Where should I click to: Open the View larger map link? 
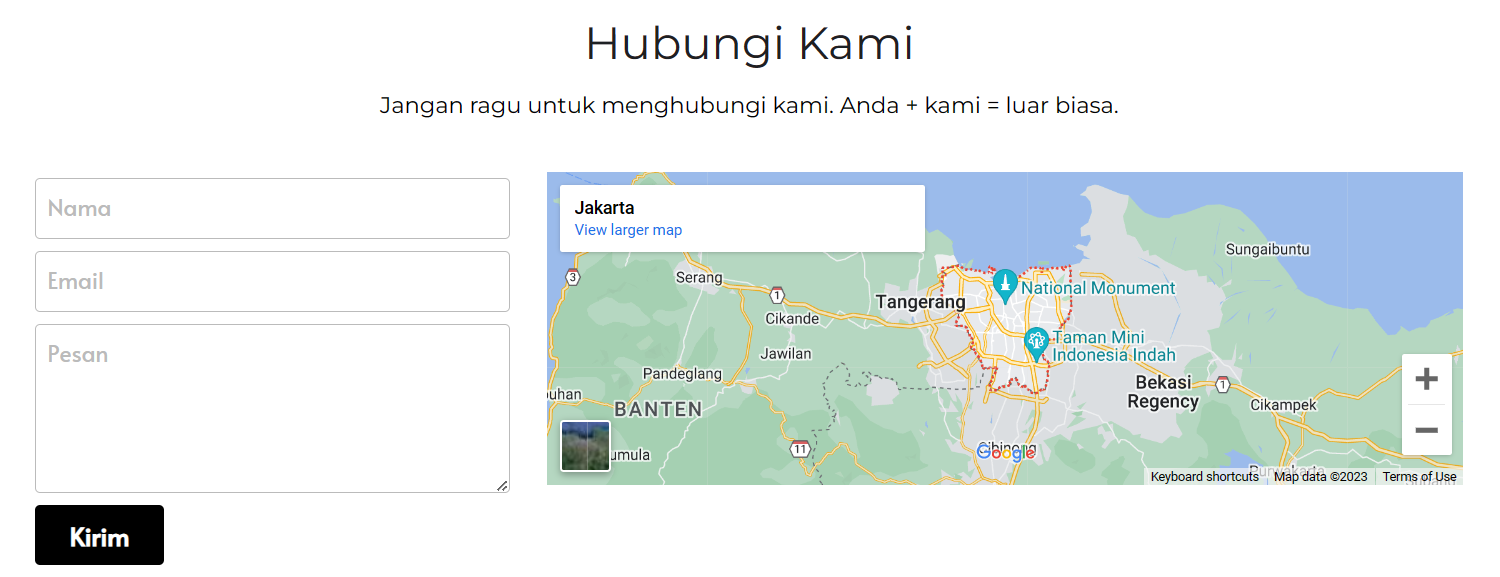(x=628, y=230)
